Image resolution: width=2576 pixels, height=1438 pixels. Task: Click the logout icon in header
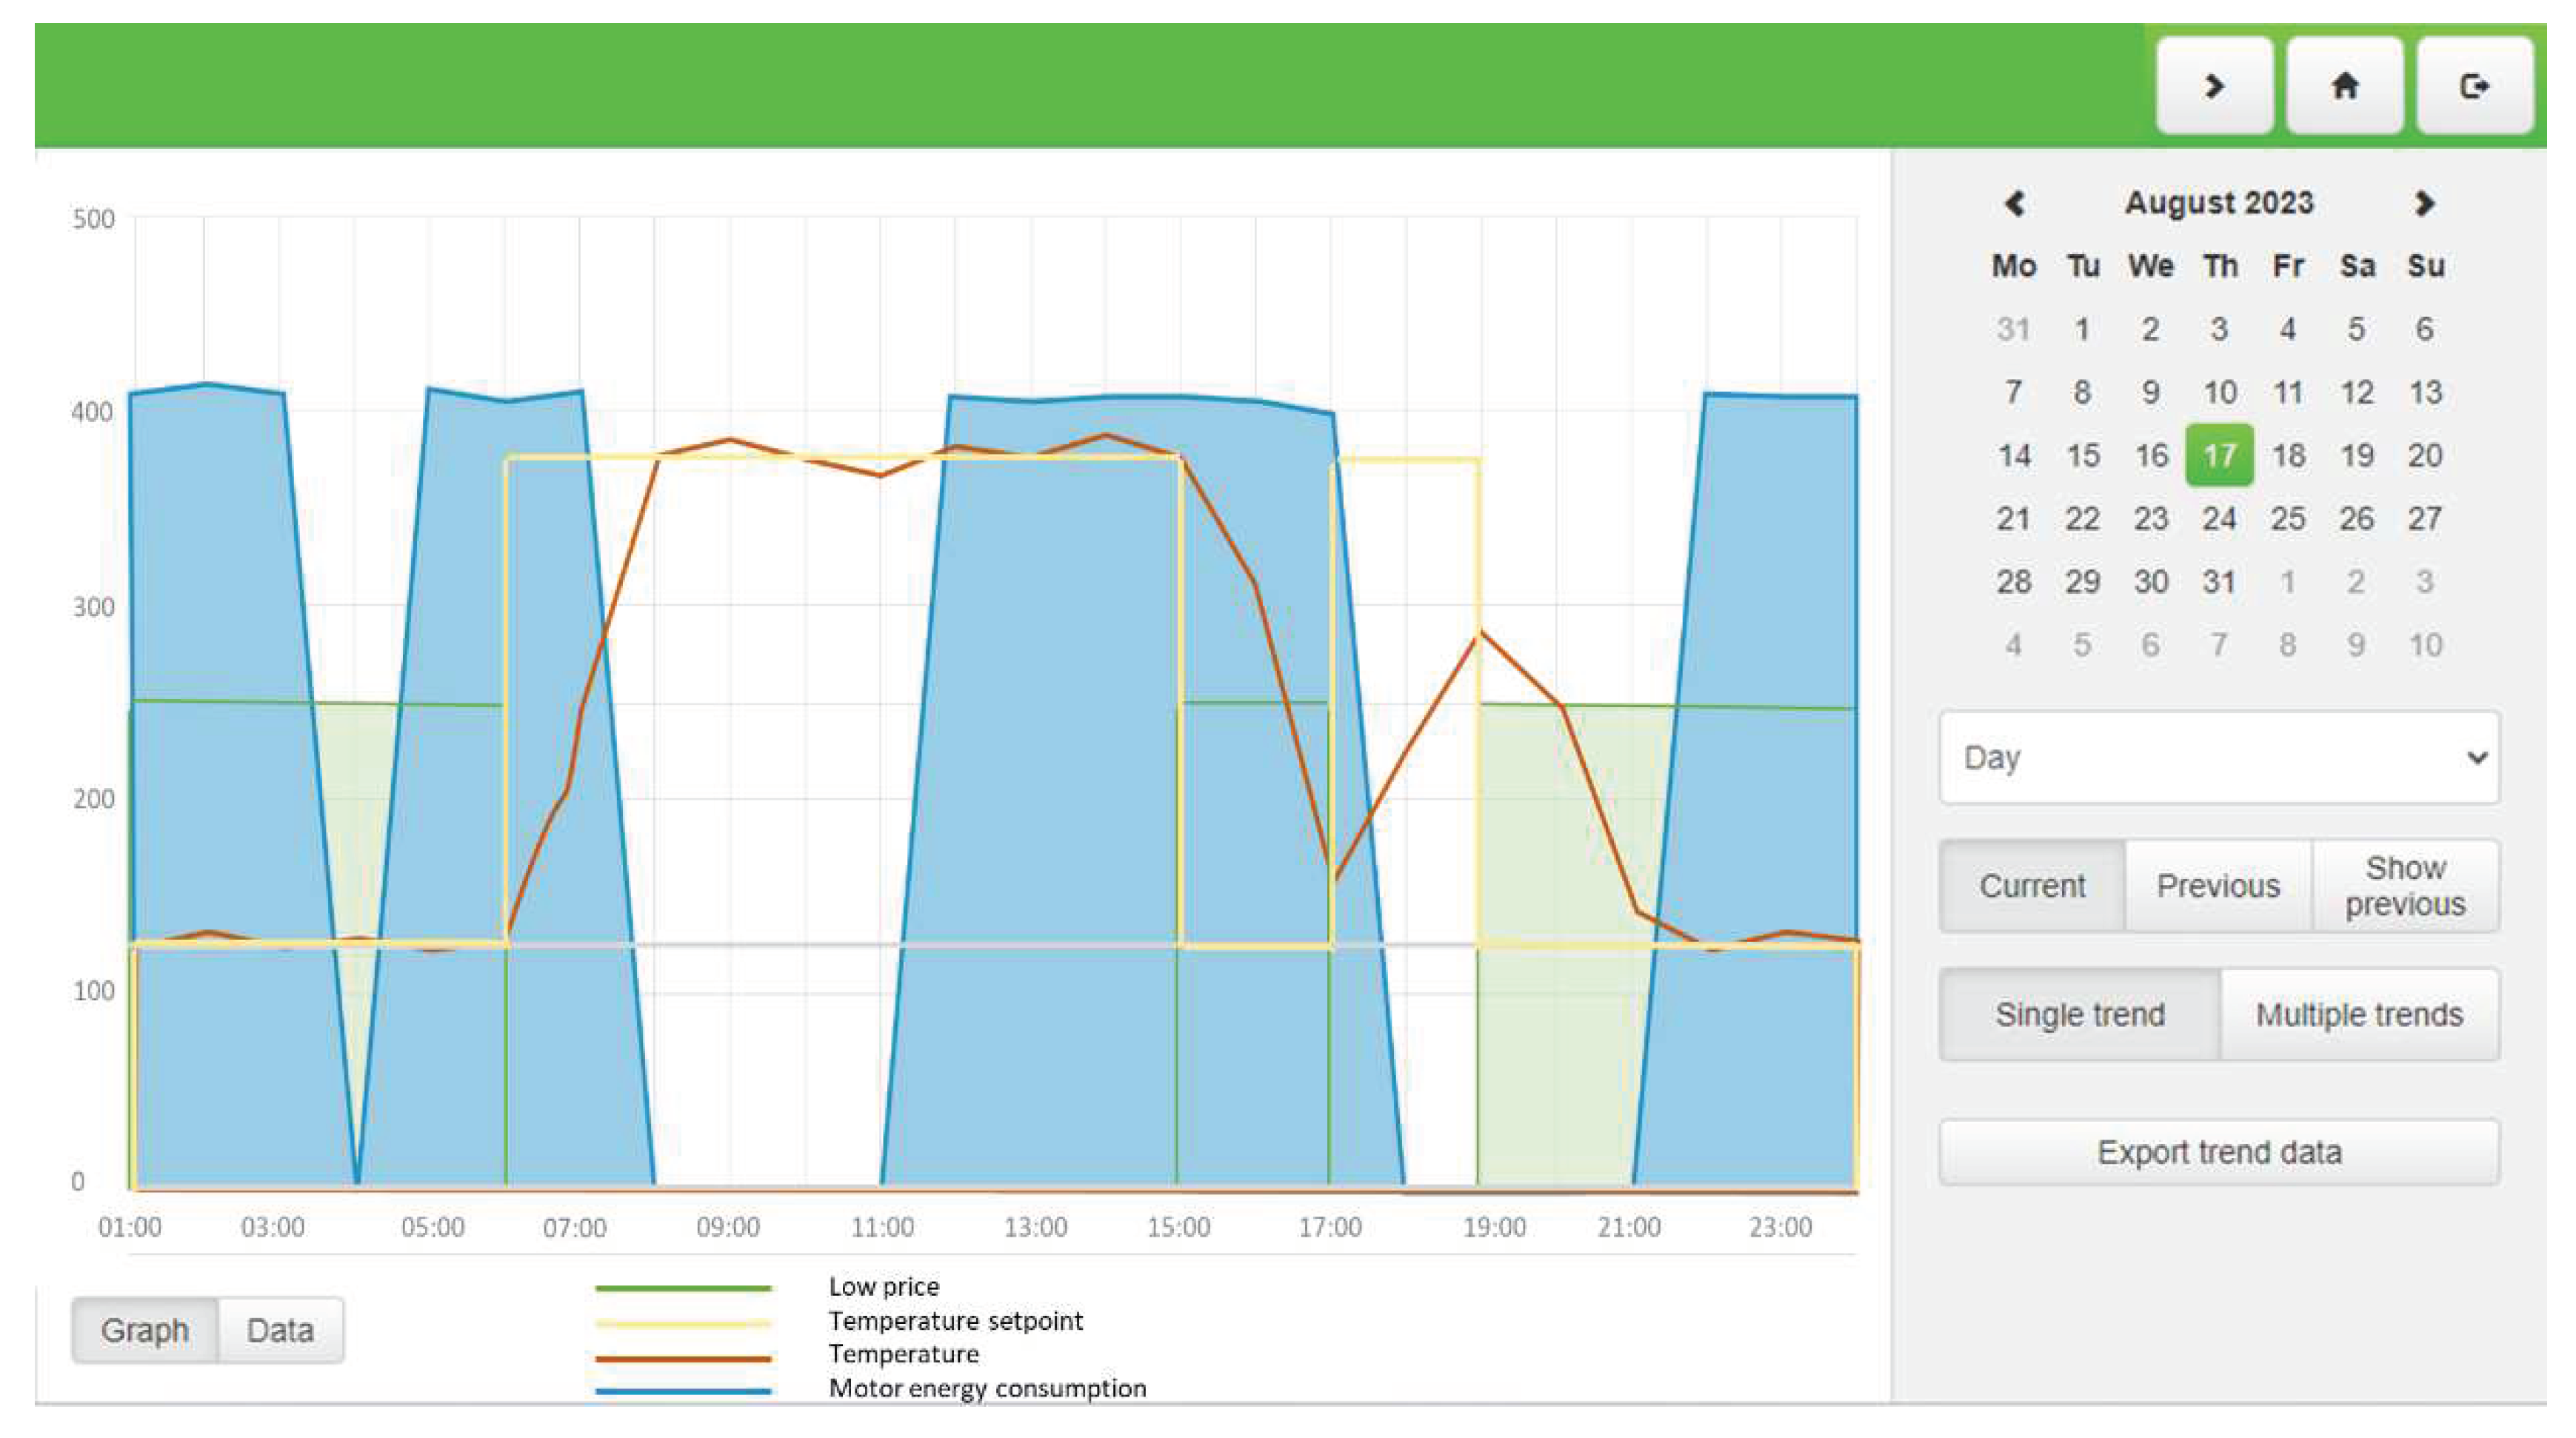click(2474, 86)
